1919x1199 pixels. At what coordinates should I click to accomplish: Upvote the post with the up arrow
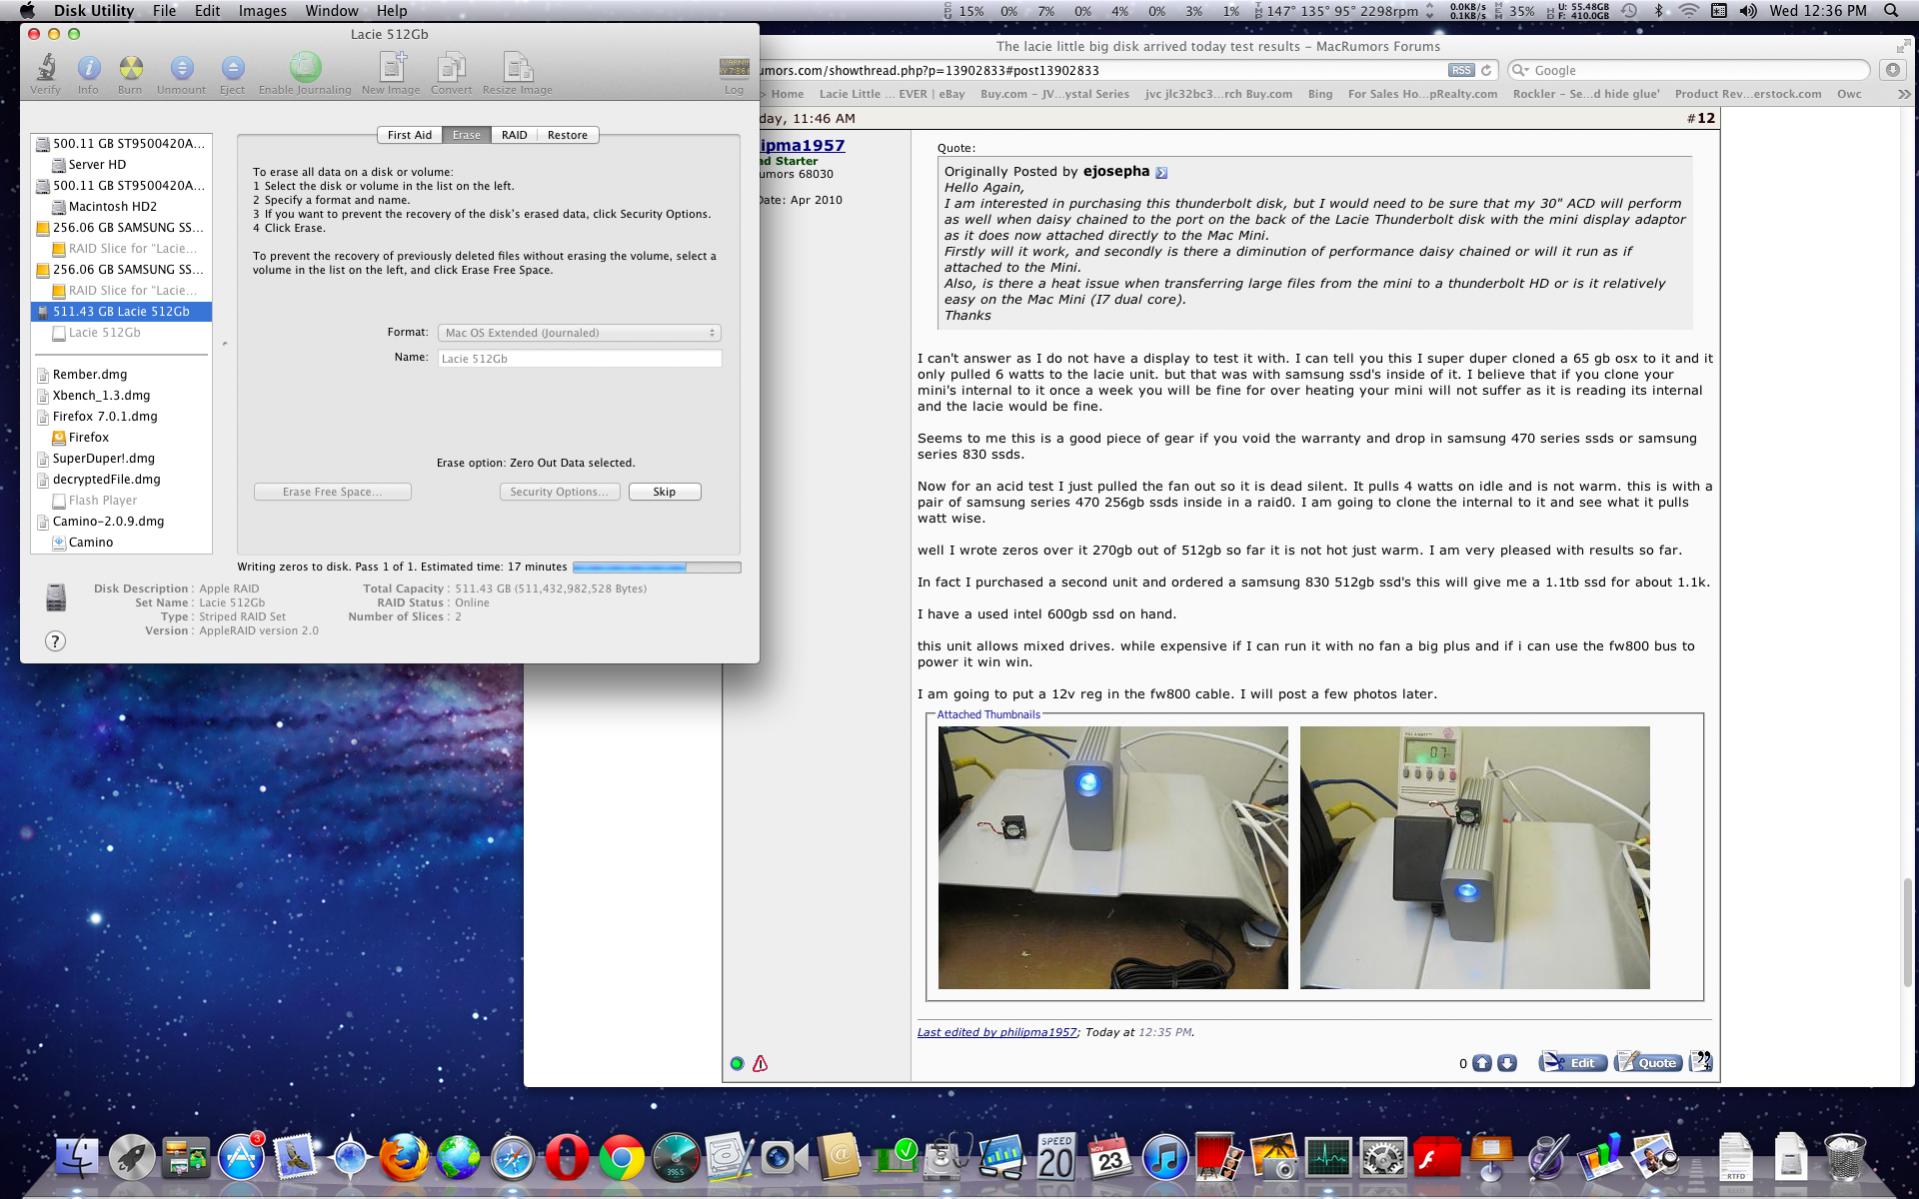1482,1063
